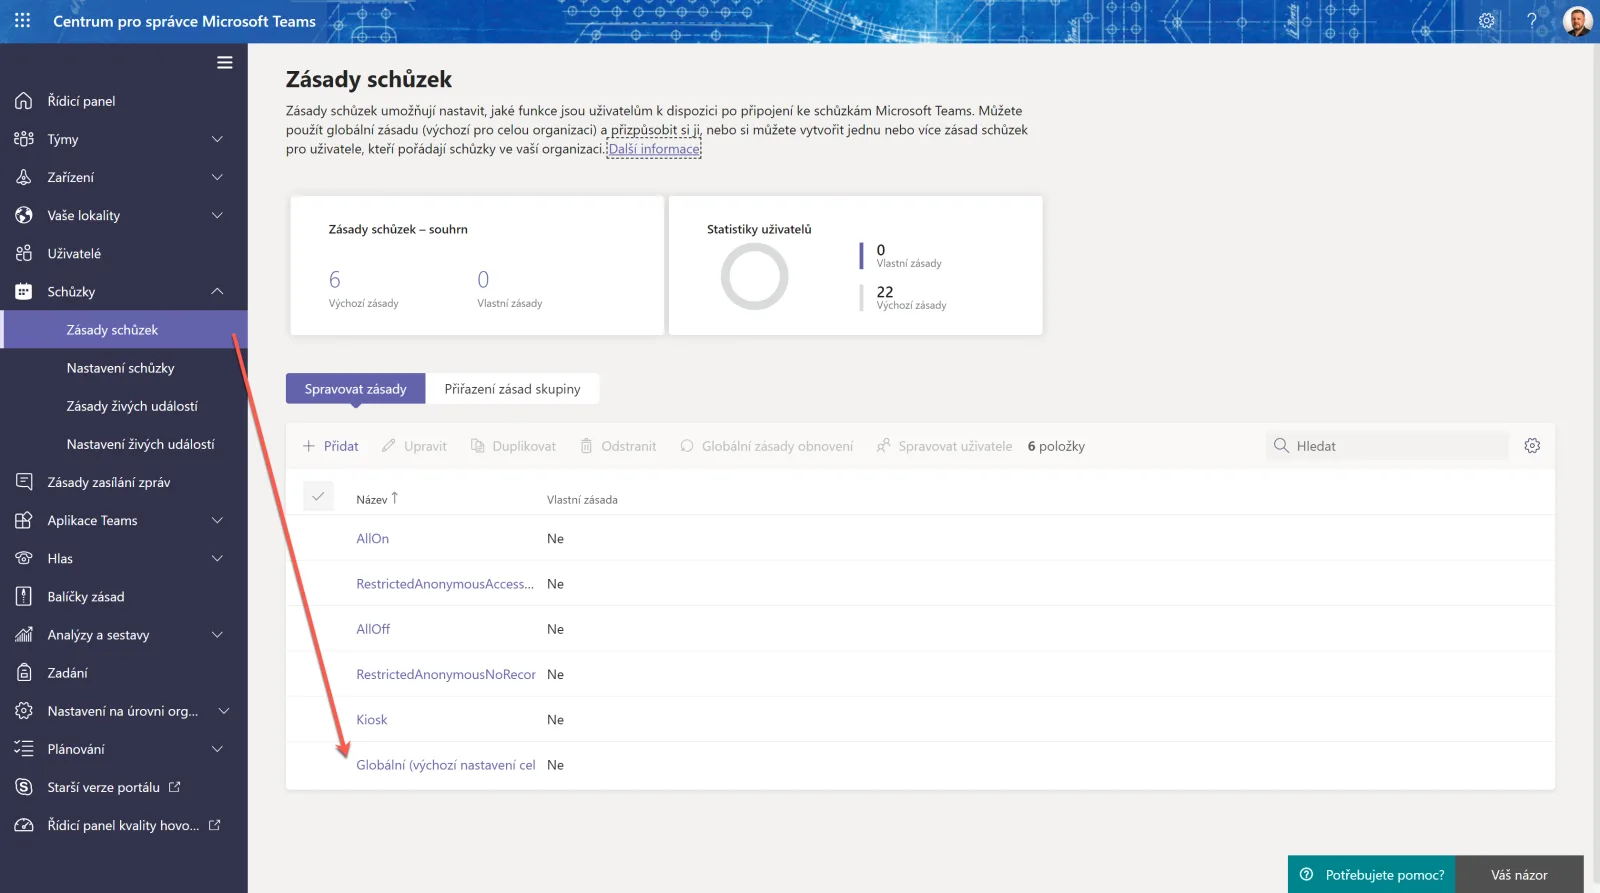Click the Týmy icon in sidebar
This screenshot has width=1600, height=893.
[x=24, y=139]
